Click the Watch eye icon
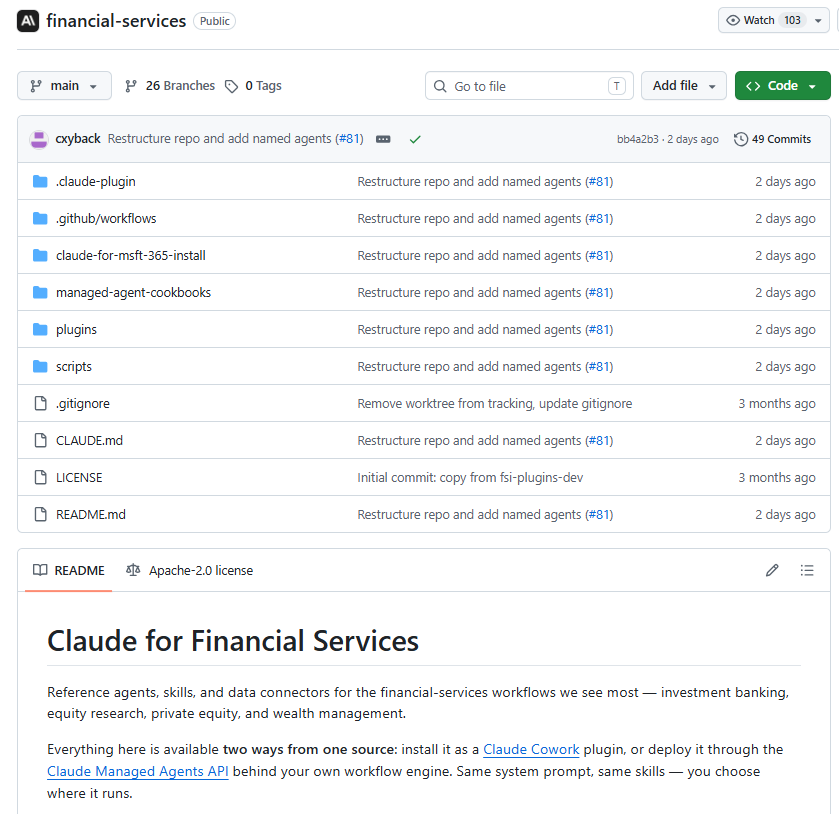Screen dimensions: 839x814 point(733,20)
